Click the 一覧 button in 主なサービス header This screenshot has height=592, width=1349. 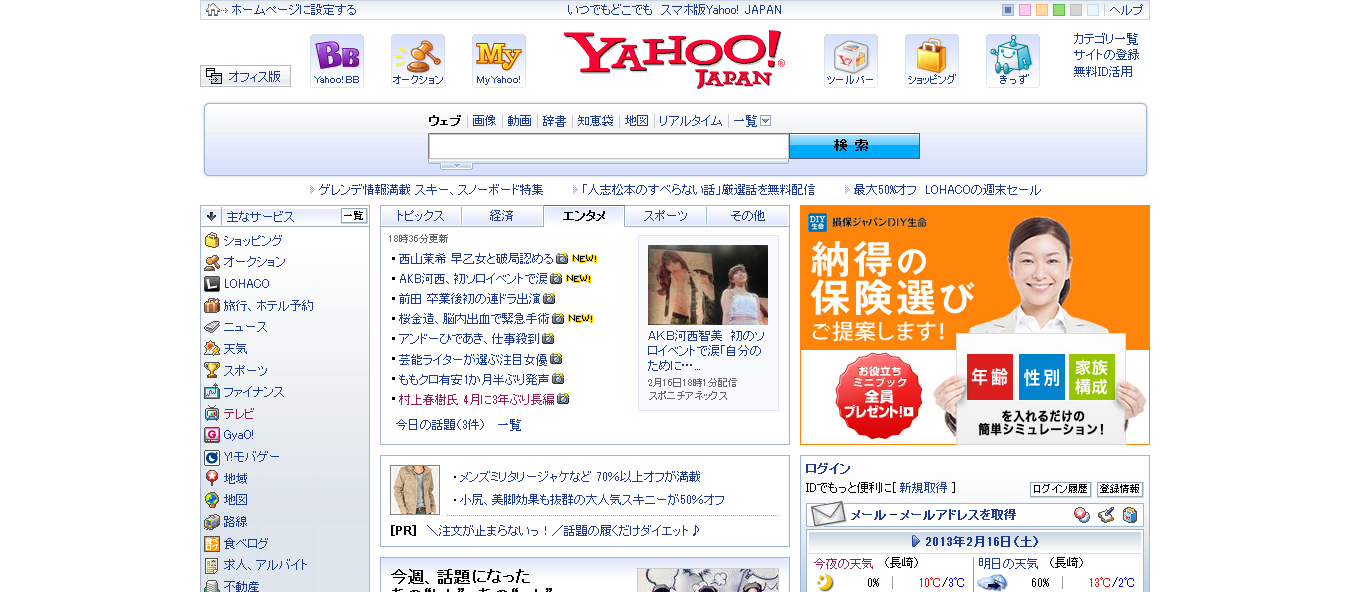click(x=354, y=215)
